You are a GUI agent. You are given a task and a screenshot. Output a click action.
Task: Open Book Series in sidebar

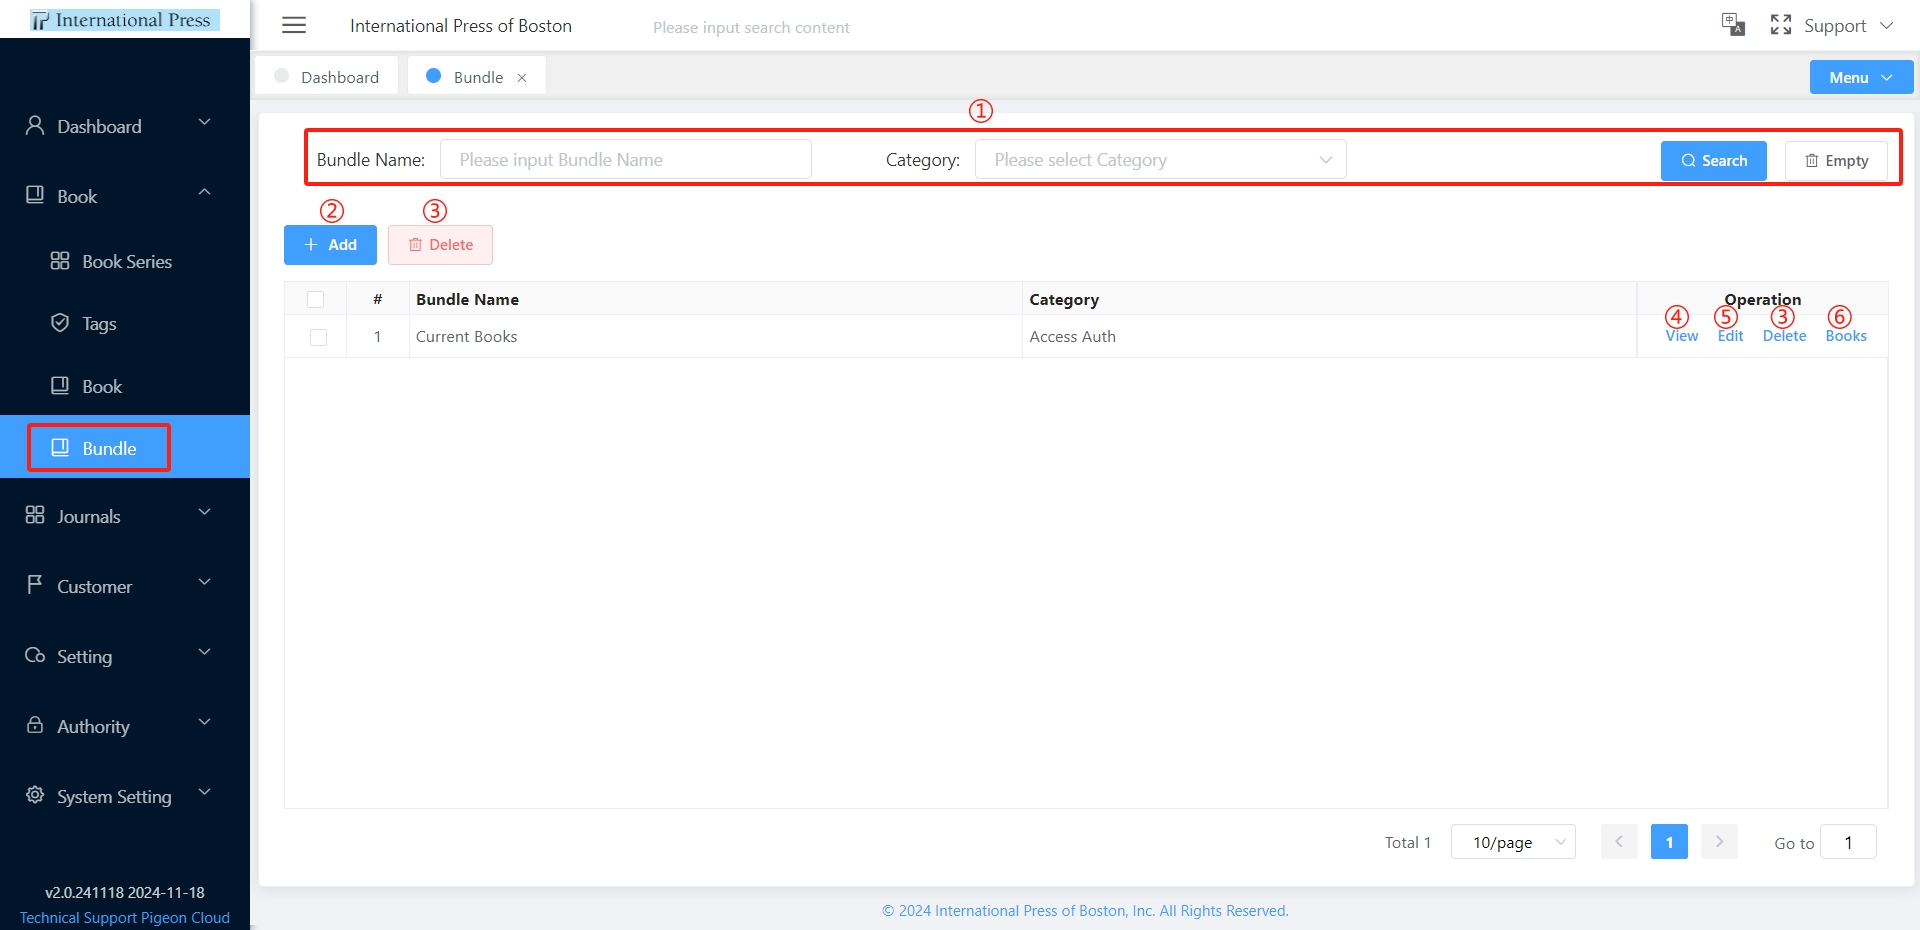[125, 261]
